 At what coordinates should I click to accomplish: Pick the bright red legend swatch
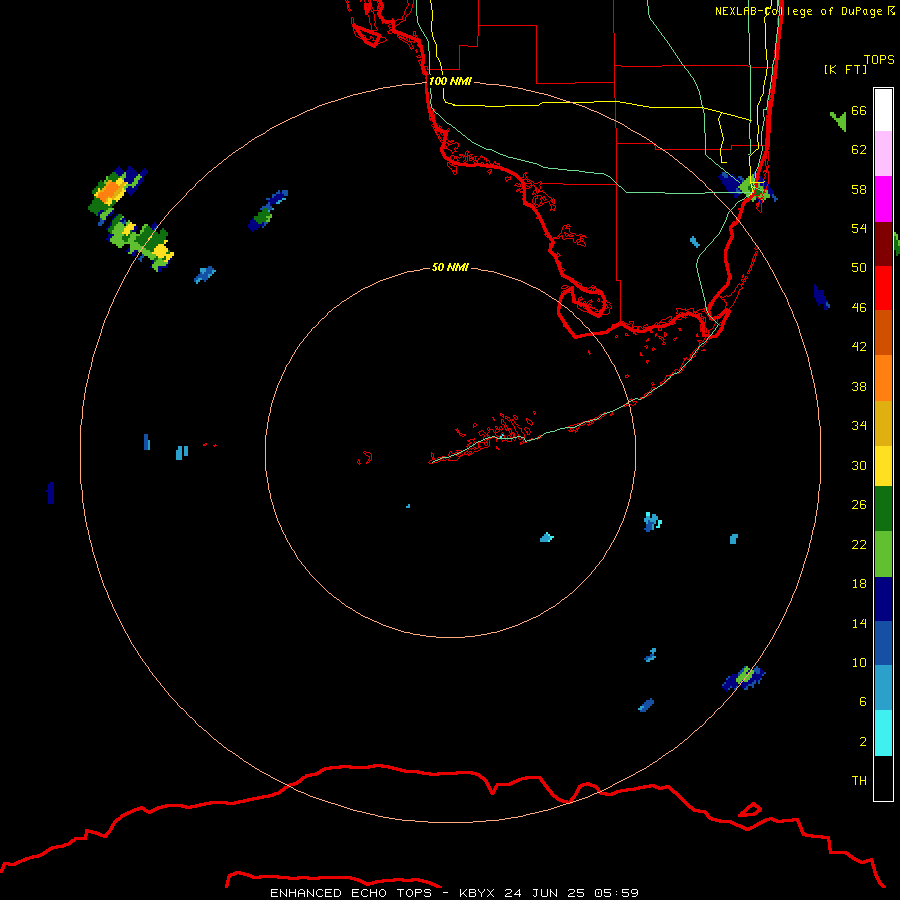pos(883,288)
